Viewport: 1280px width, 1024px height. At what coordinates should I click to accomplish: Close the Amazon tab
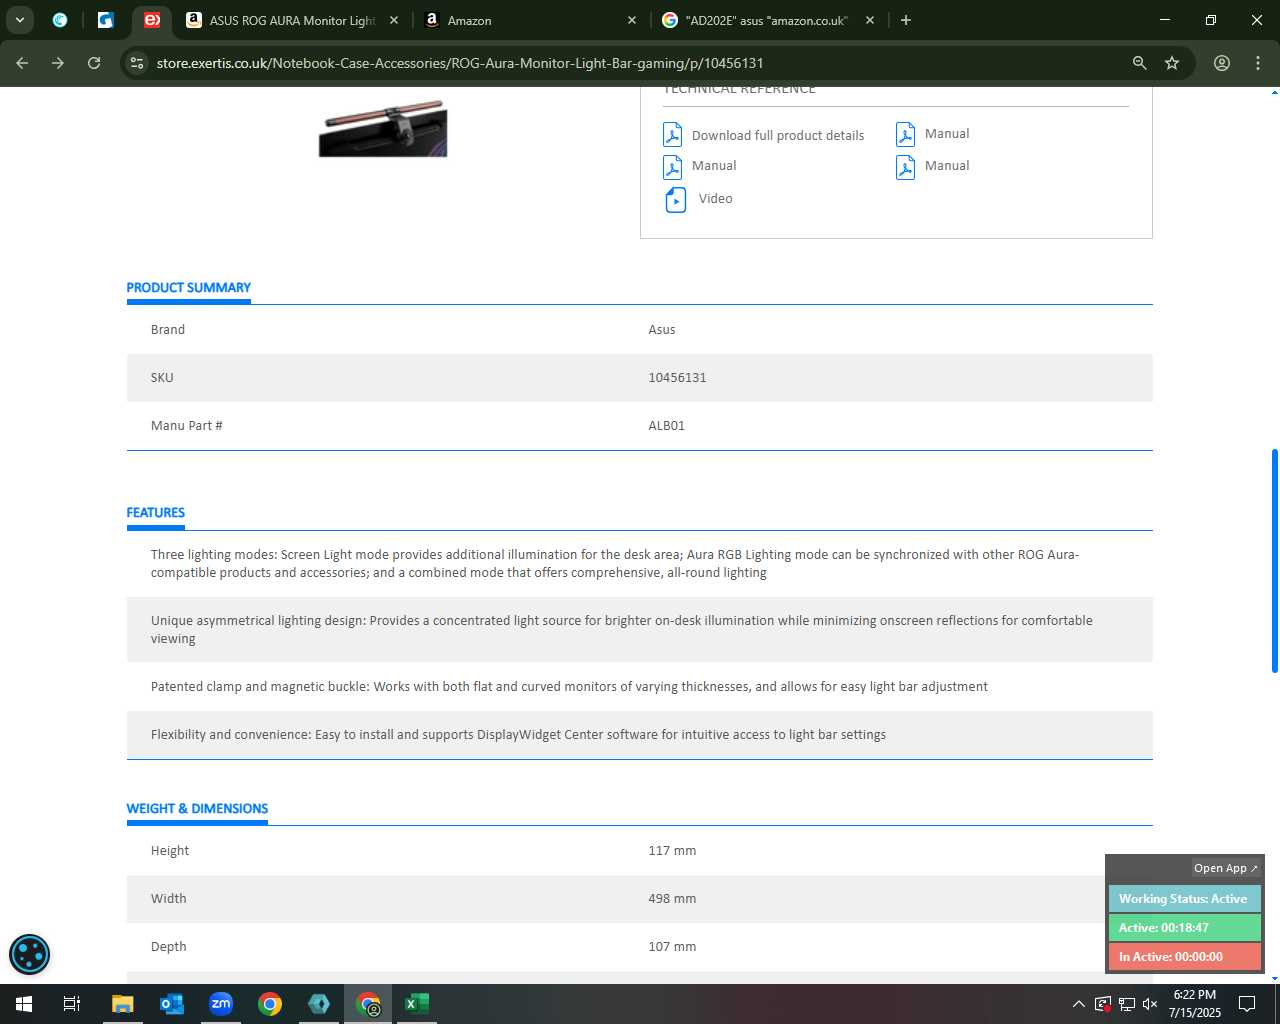click(632, 20)
